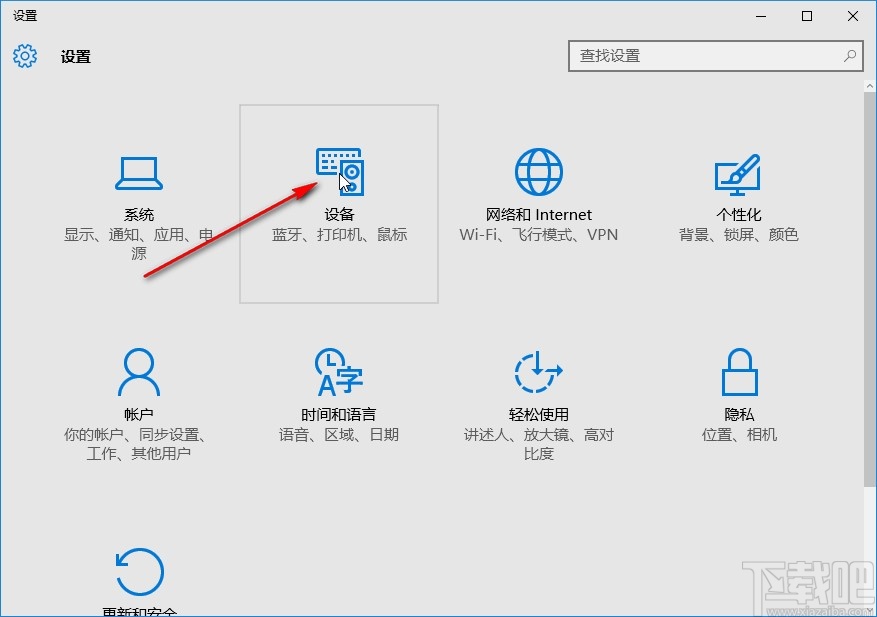Click the search magnifier in 查找设置 box
This screenshot has height=617, width=877.
coord(849,56)
